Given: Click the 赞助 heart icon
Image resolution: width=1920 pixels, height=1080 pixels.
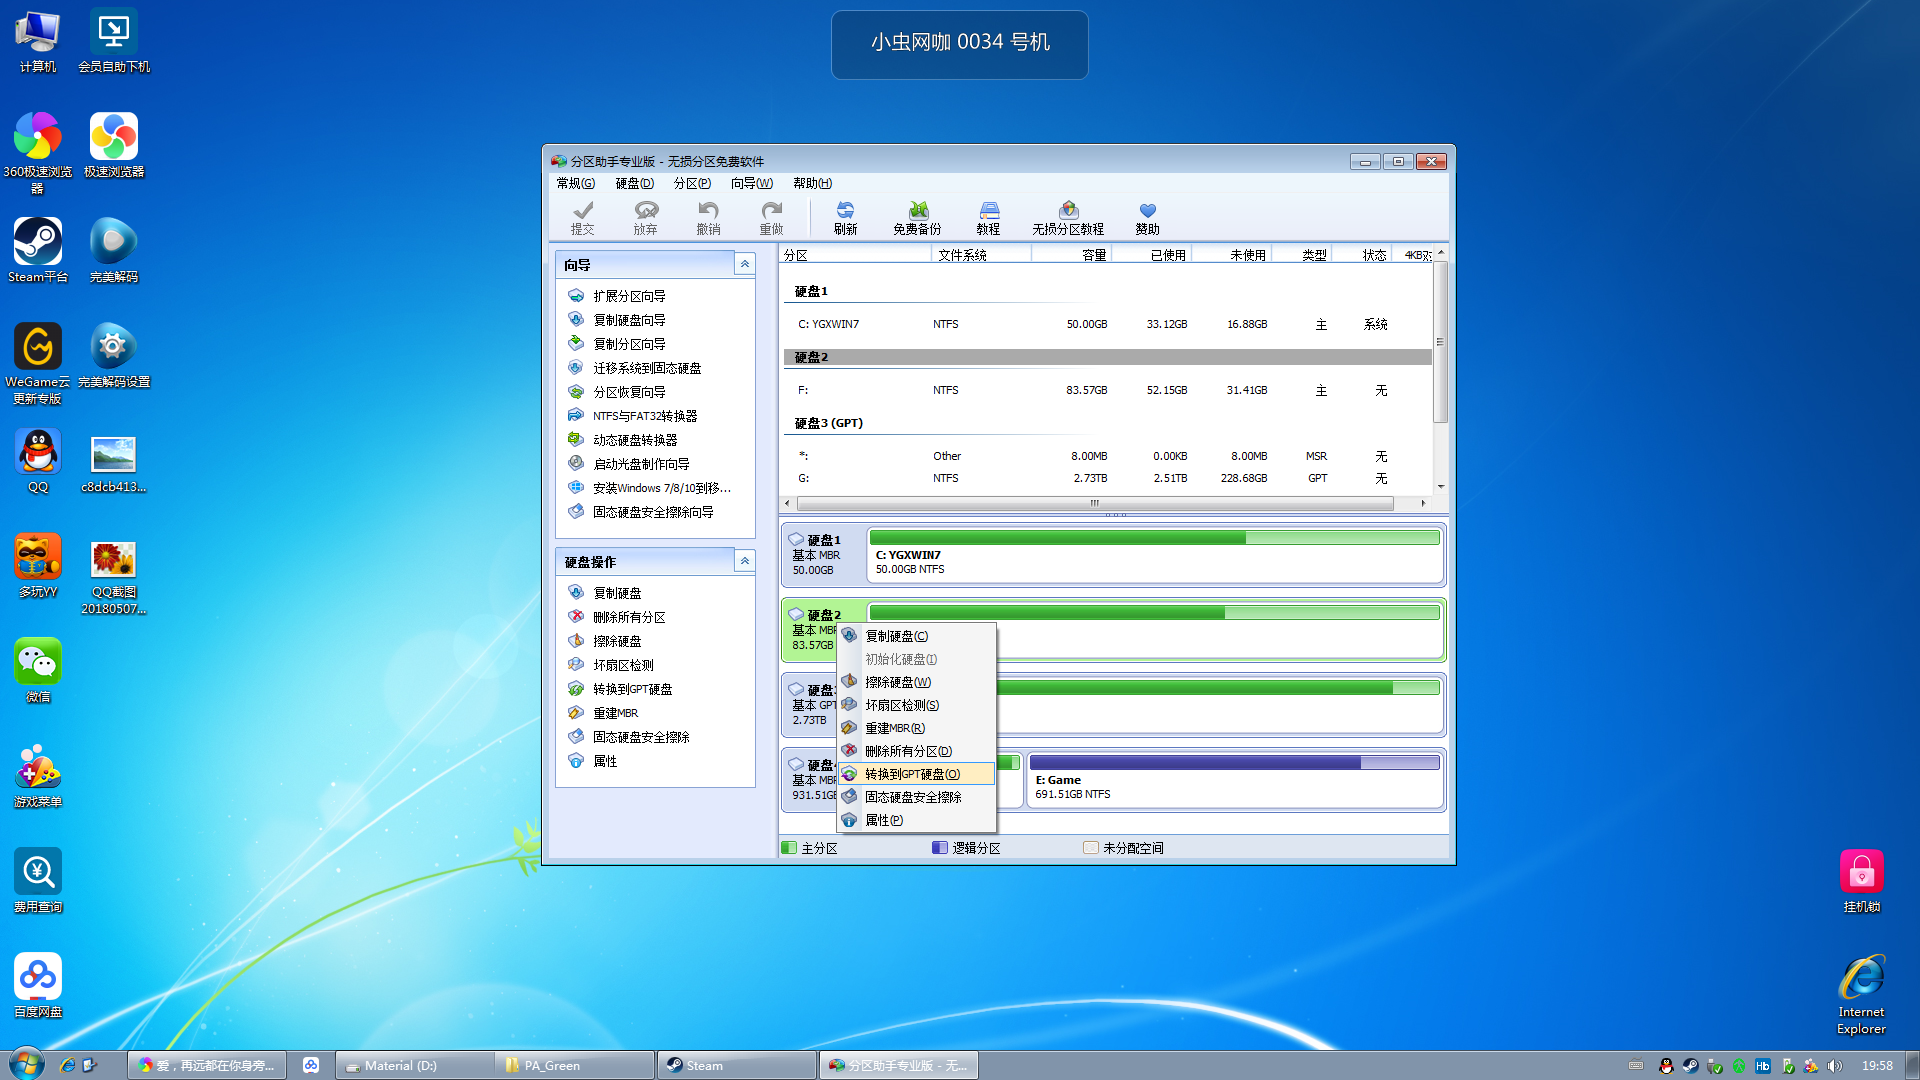Looking at the screenshot, I should tap(1148, 217).
